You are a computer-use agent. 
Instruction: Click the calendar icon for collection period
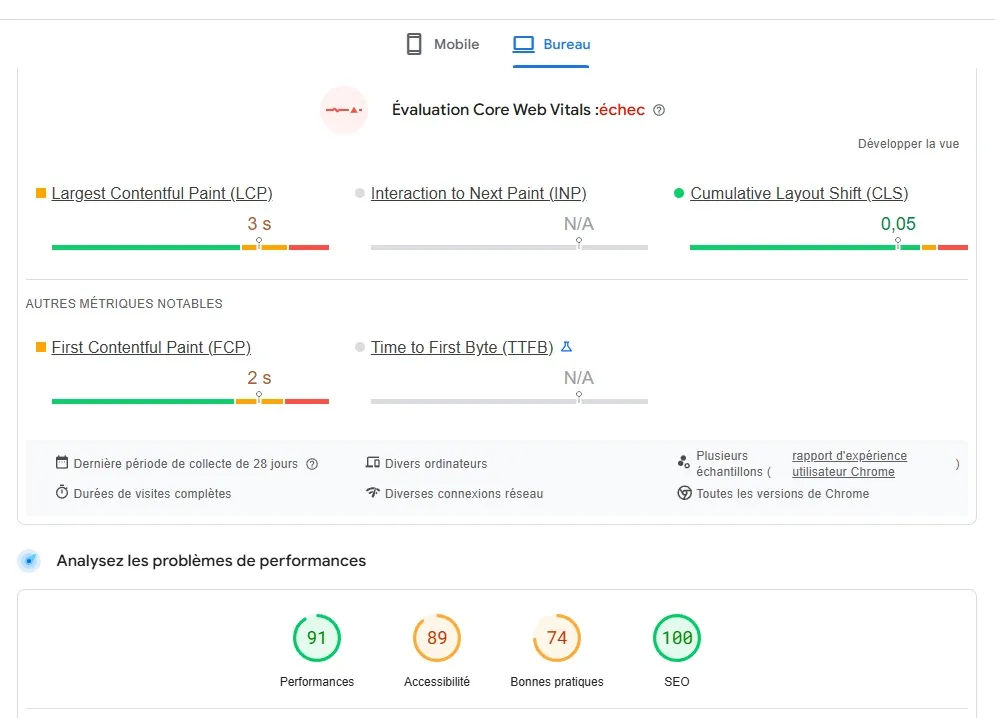[62, 463]
